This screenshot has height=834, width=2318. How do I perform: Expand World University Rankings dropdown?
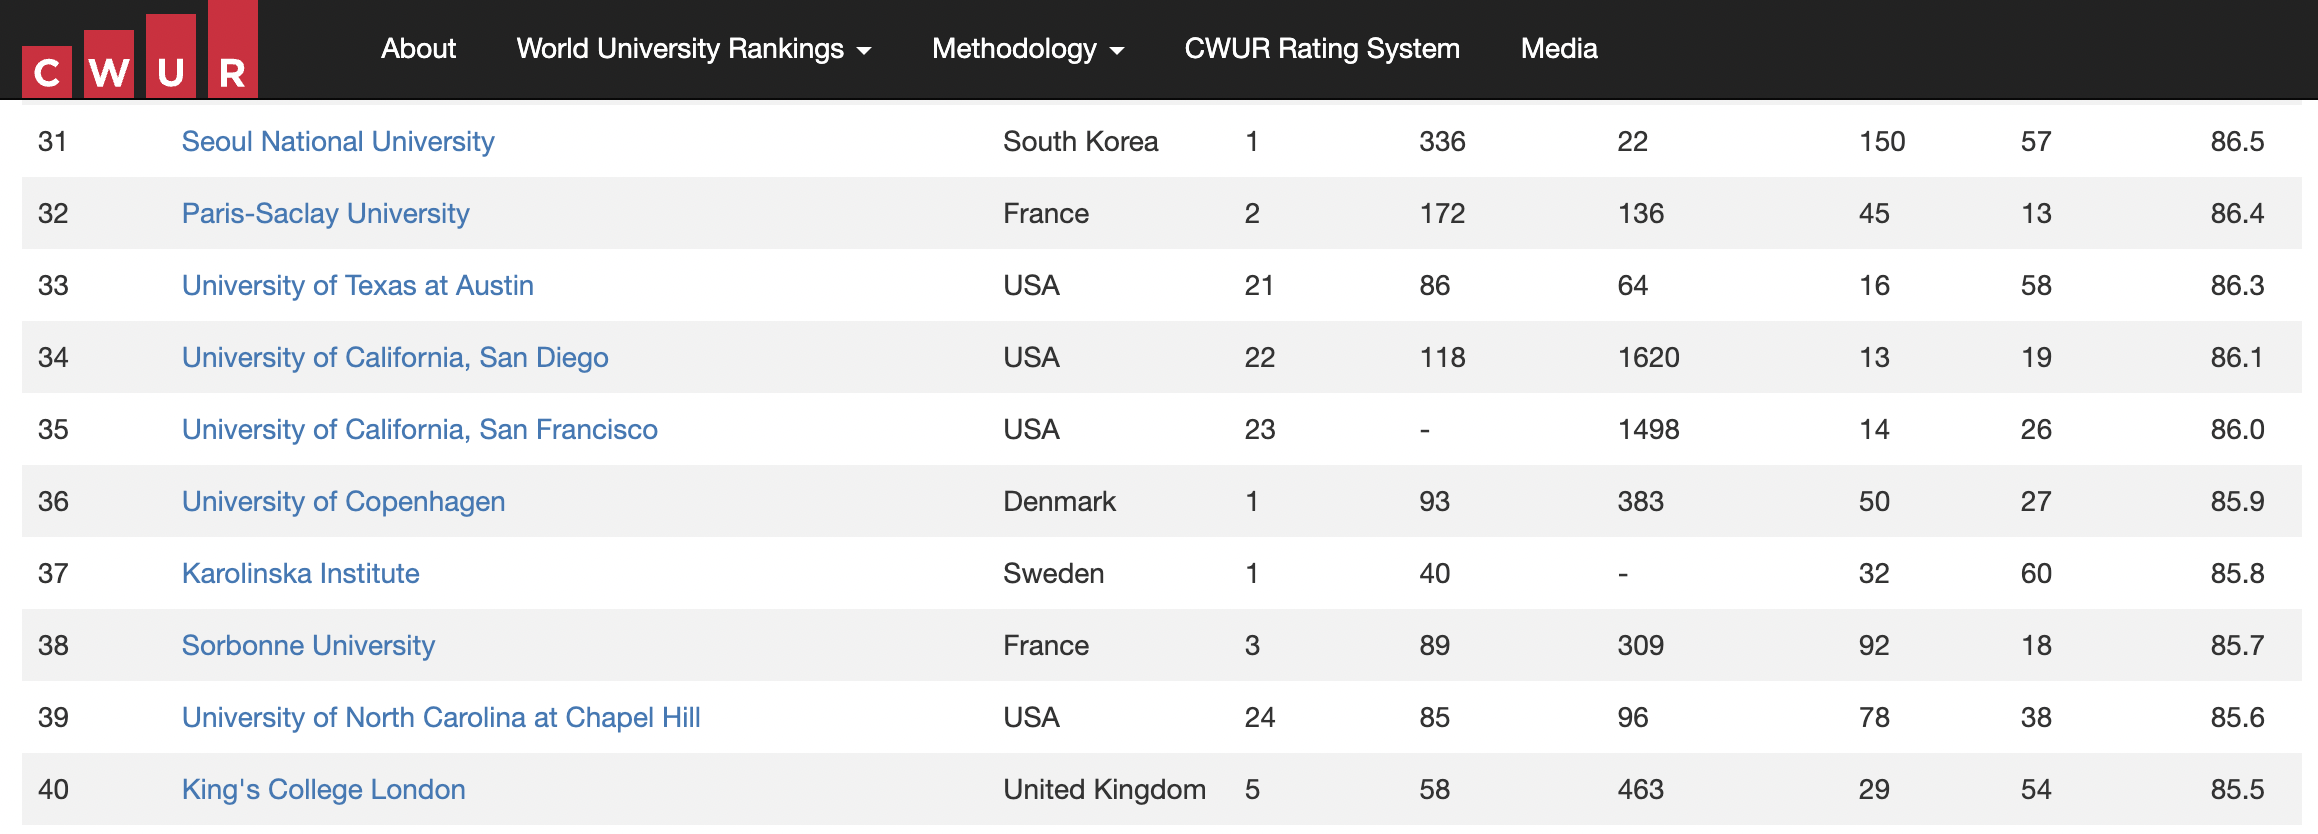[x=694, y=48]
